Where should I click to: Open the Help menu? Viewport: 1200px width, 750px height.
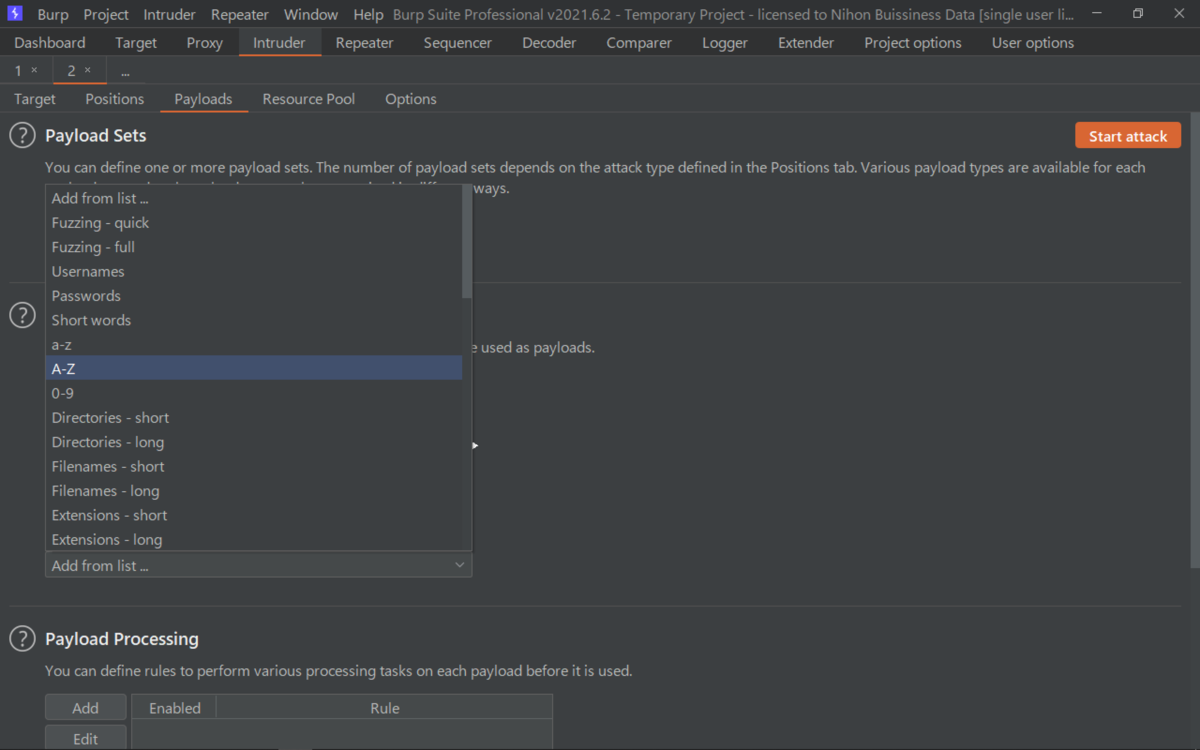(x=368, y=15)
